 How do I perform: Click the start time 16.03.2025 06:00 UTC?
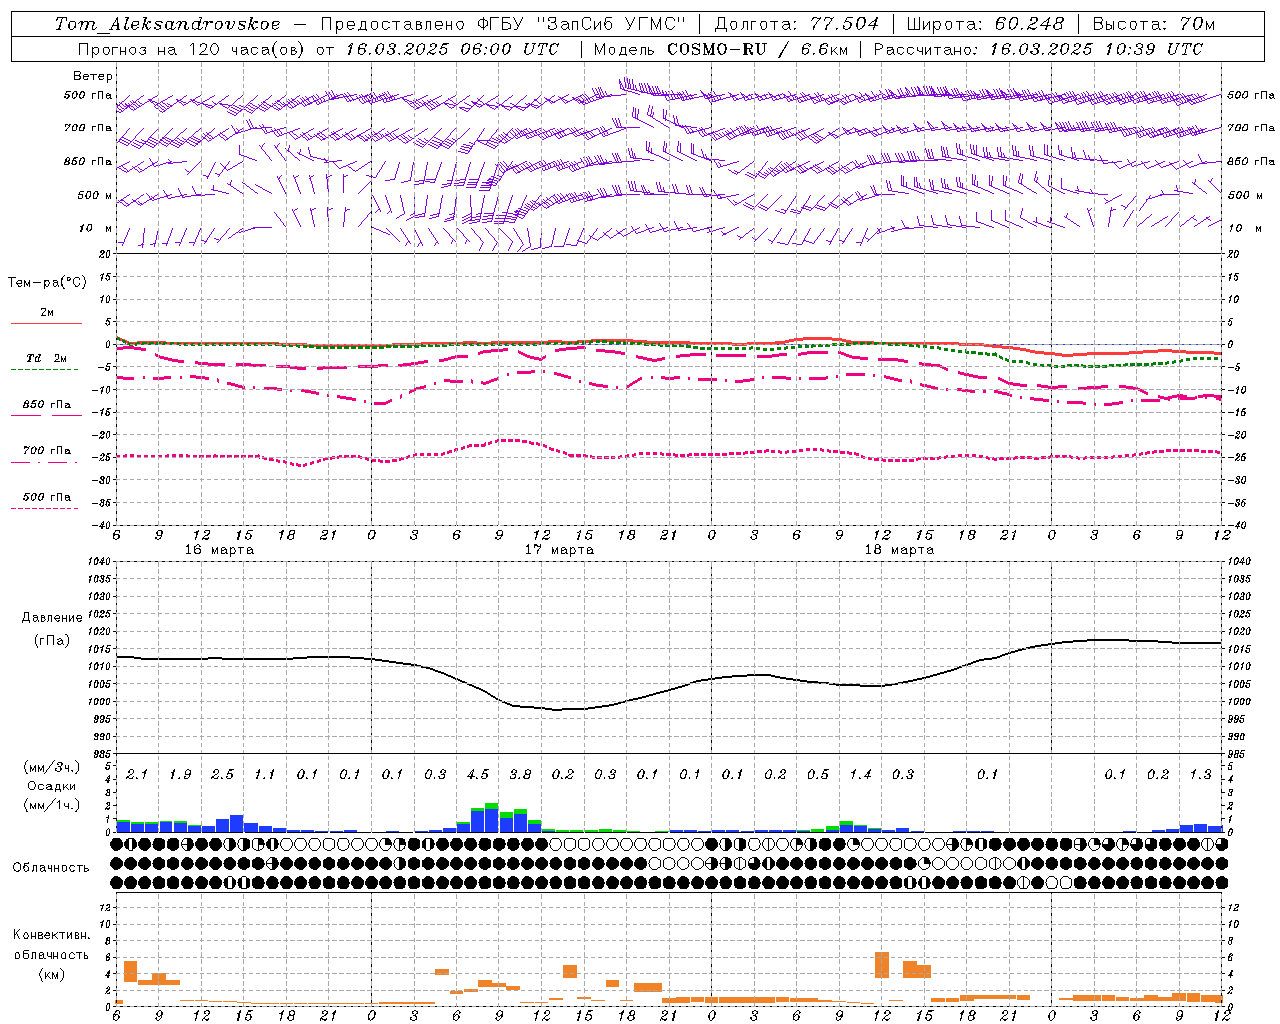click(x=452, y=49)
